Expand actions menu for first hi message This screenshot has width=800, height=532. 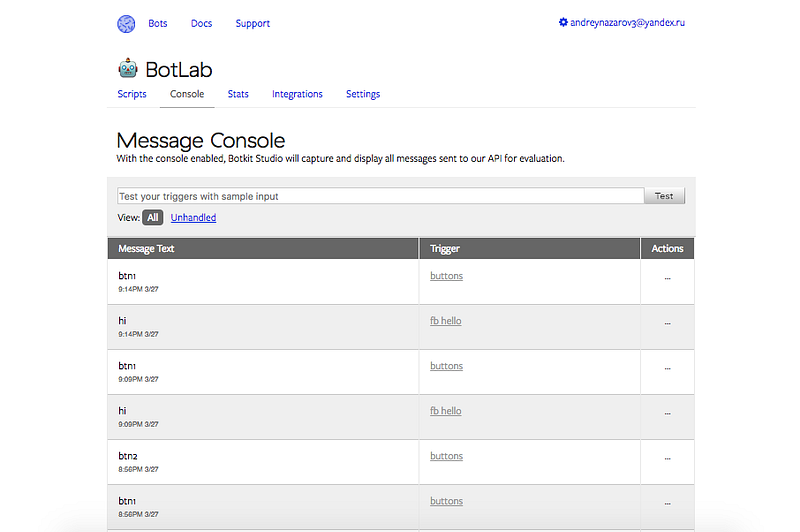667,322
